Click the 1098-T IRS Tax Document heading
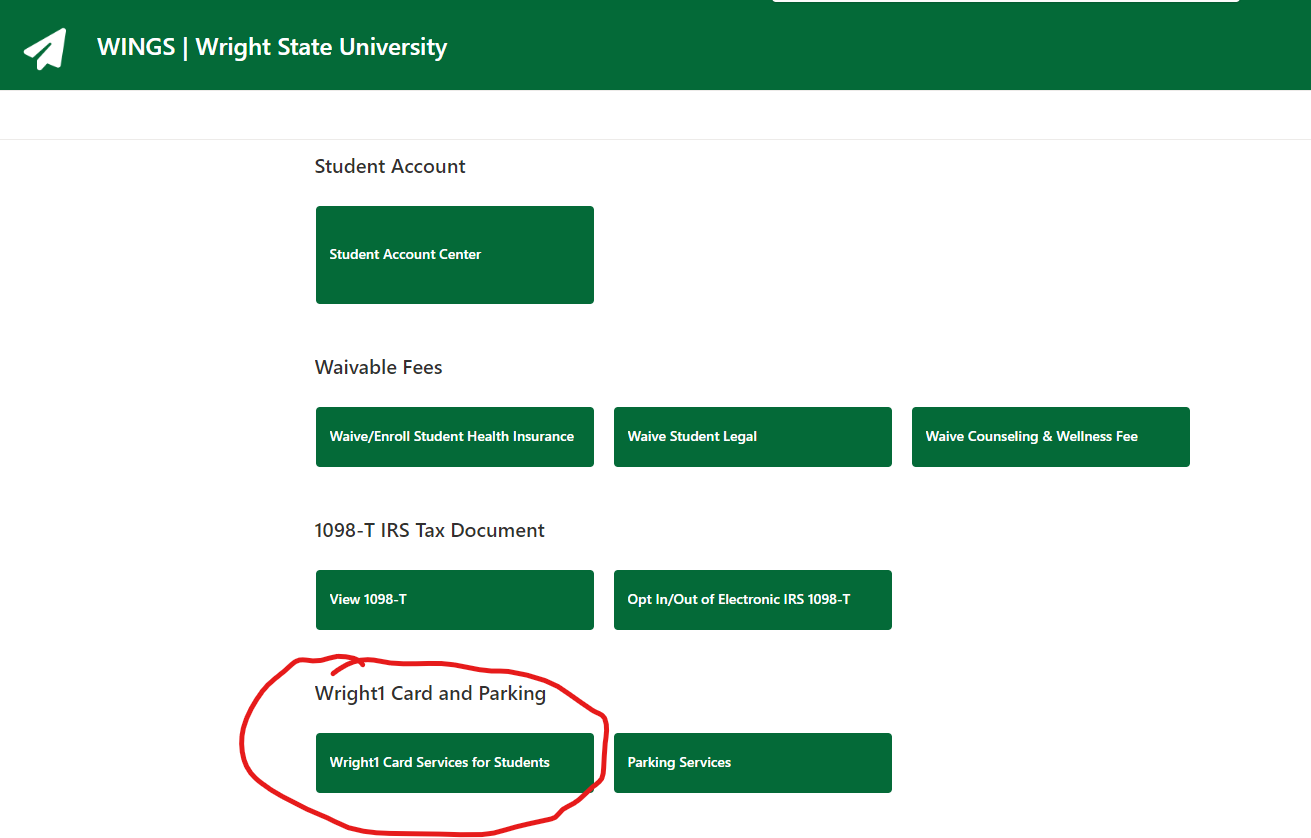 point(430,530)
